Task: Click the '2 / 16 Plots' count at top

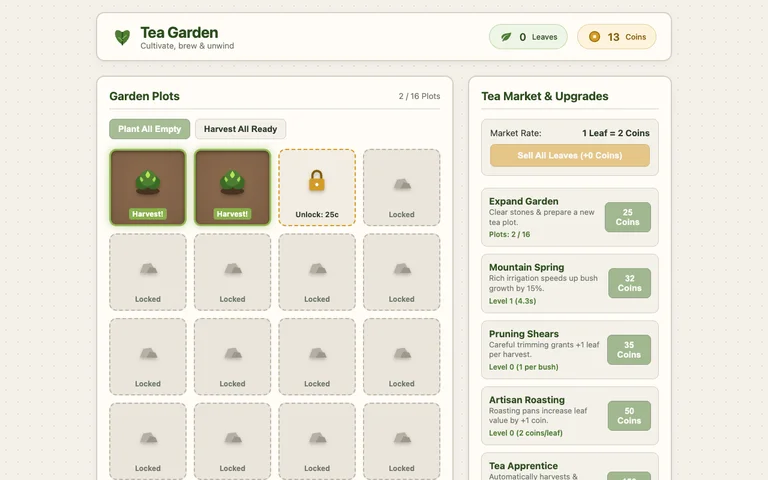Action: coord(419,96)
